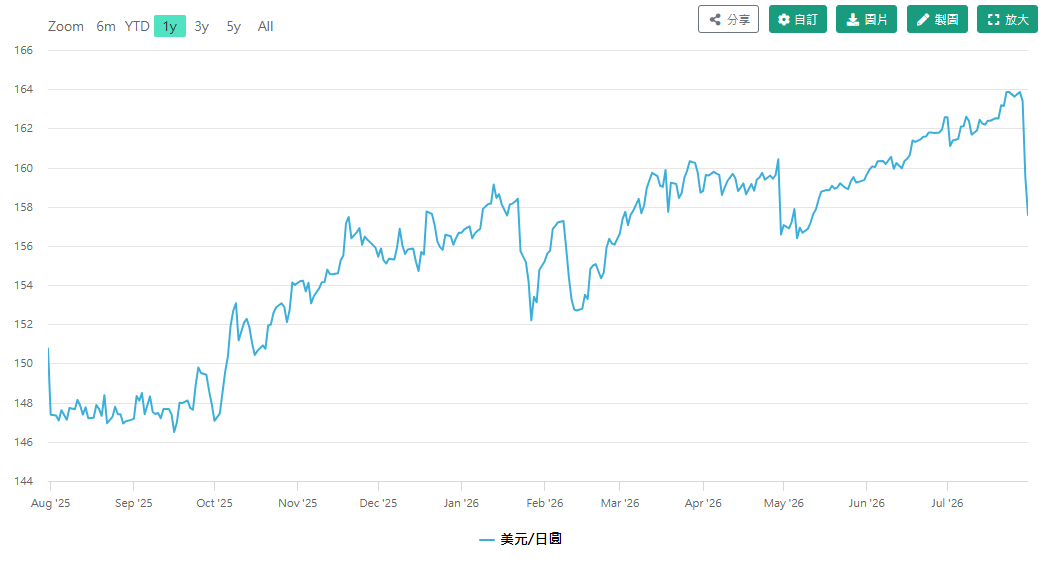The height and width of the screenshot is (567, 1047).
Task: Click the Mar '26 axis label
Action: click(620, 503)
